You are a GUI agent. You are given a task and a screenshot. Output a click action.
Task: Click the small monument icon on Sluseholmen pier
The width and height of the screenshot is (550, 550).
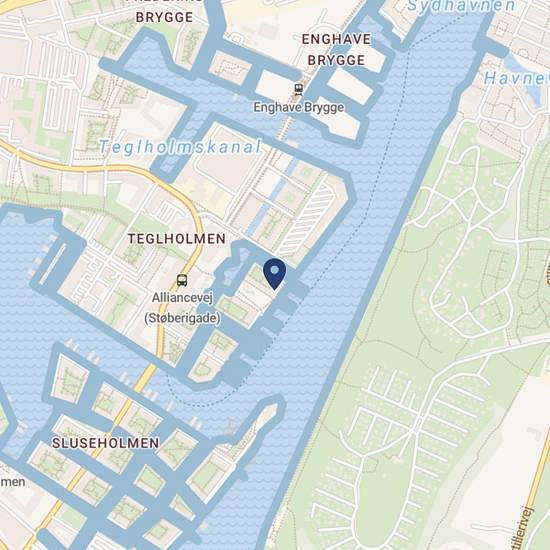click(230, 428)
